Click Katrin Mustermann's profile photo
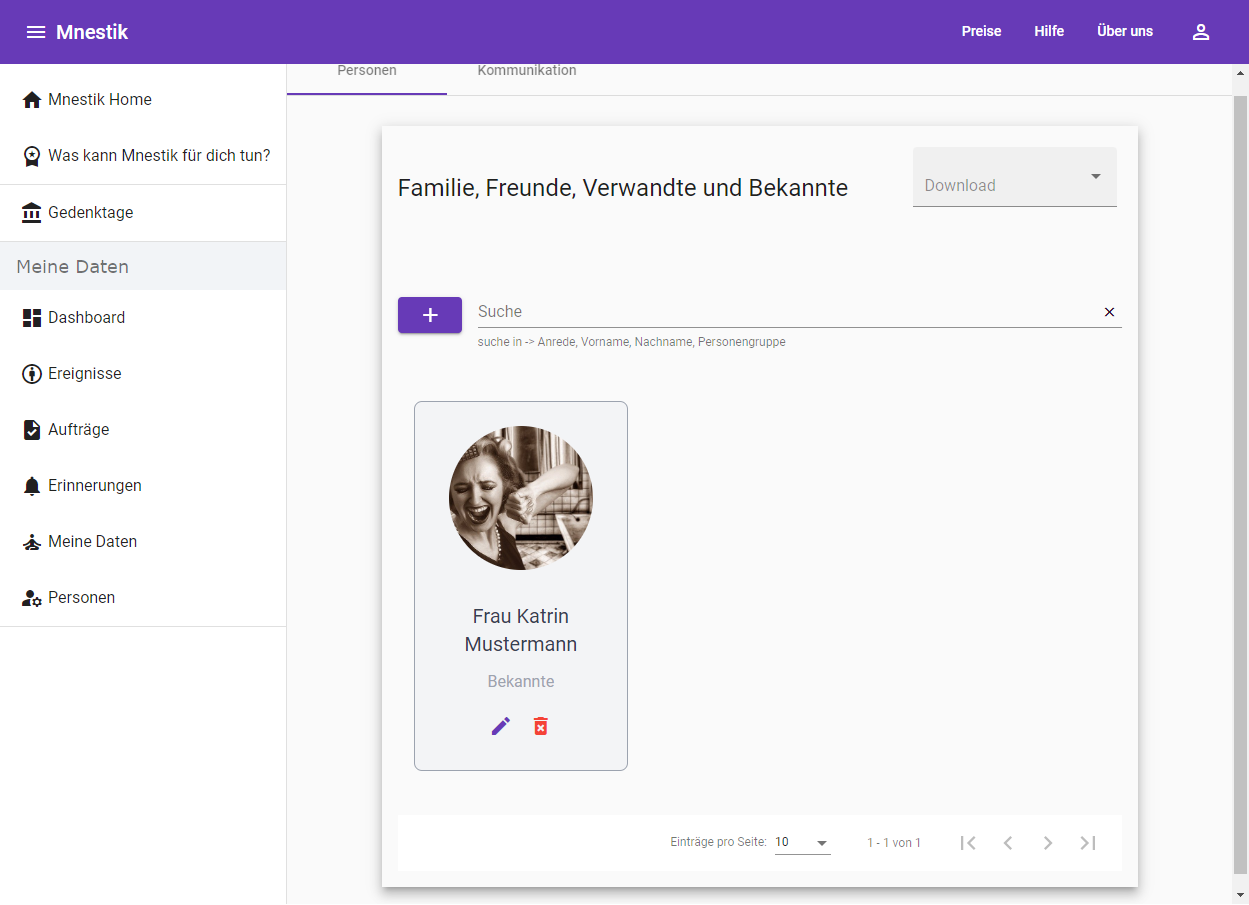Viewport: 1249px width, 905px height. (x=521, y=498)
